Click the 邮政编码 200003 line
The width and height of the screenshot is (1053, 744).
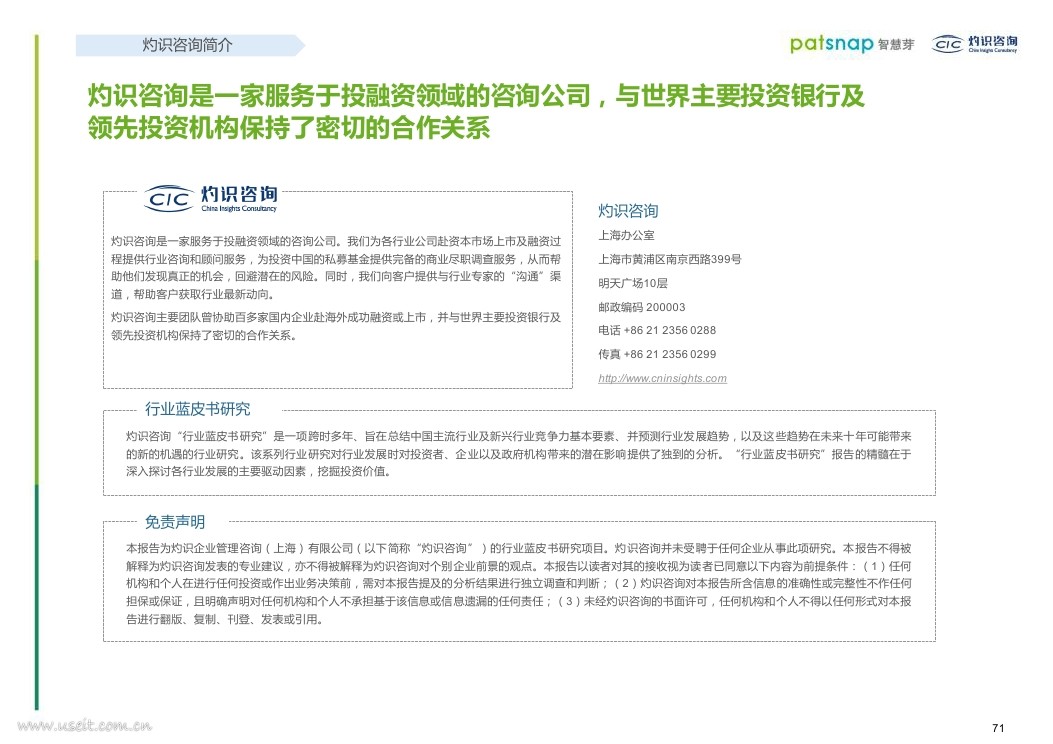[641, 307]
